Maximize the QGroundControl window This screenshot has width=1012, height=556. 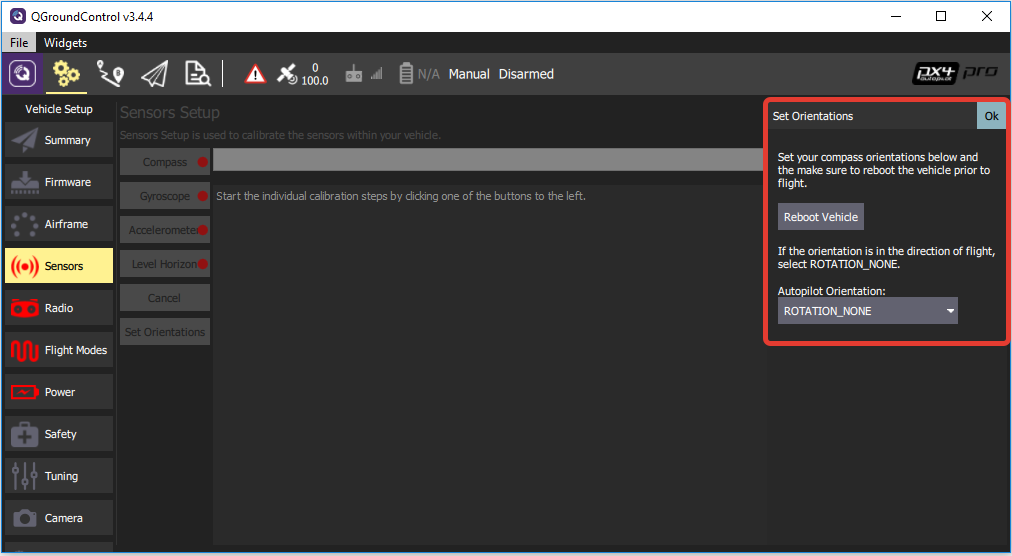[x=941, y=16]
